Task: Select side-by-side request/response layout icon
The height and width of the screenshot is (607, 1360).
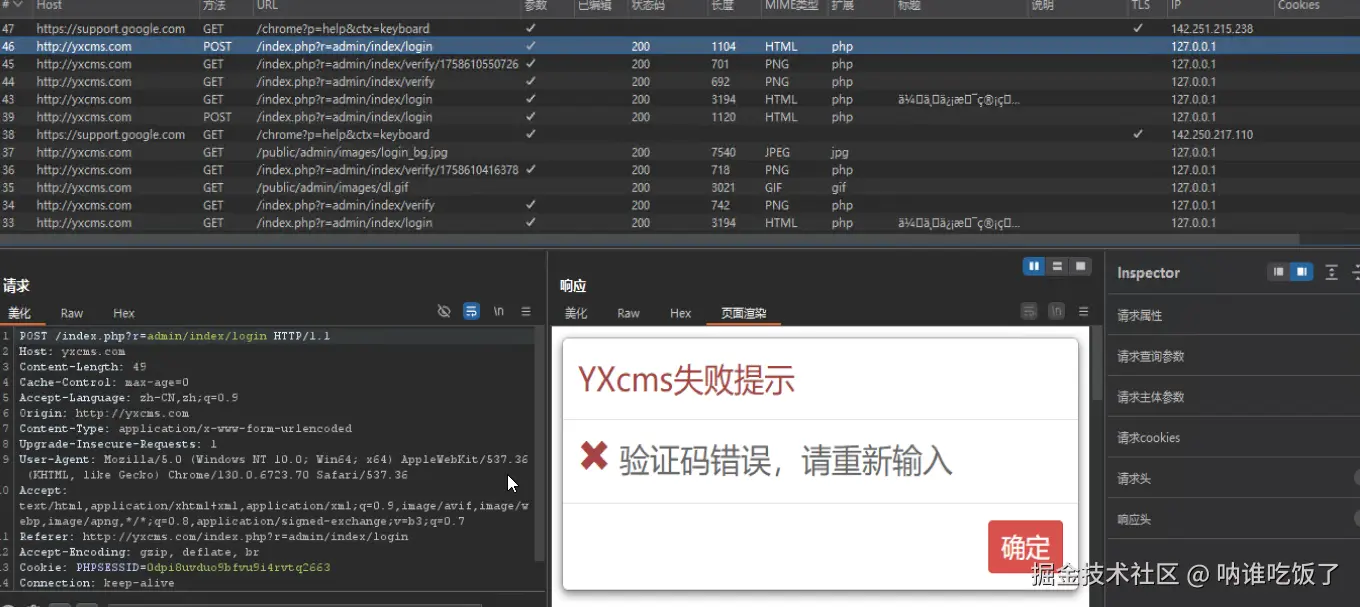Action: point(1034,266)
